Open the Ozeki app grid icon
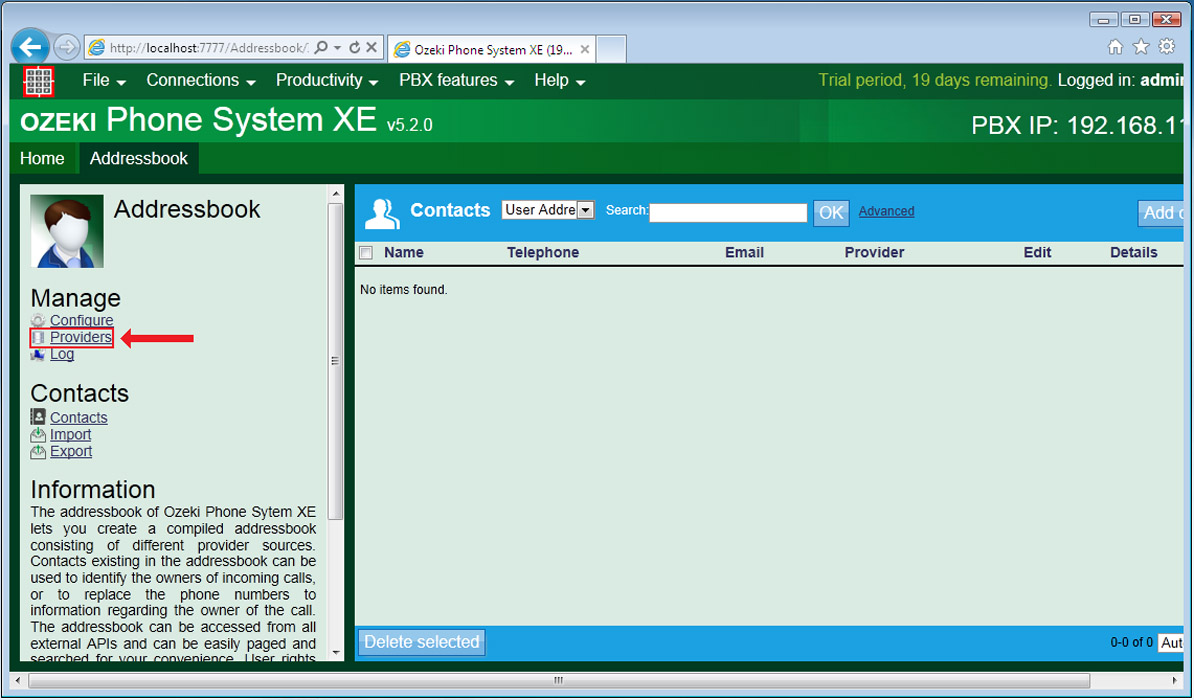Image resolution: width=1194 pixels, height=700 pixels. coord(38,81)
